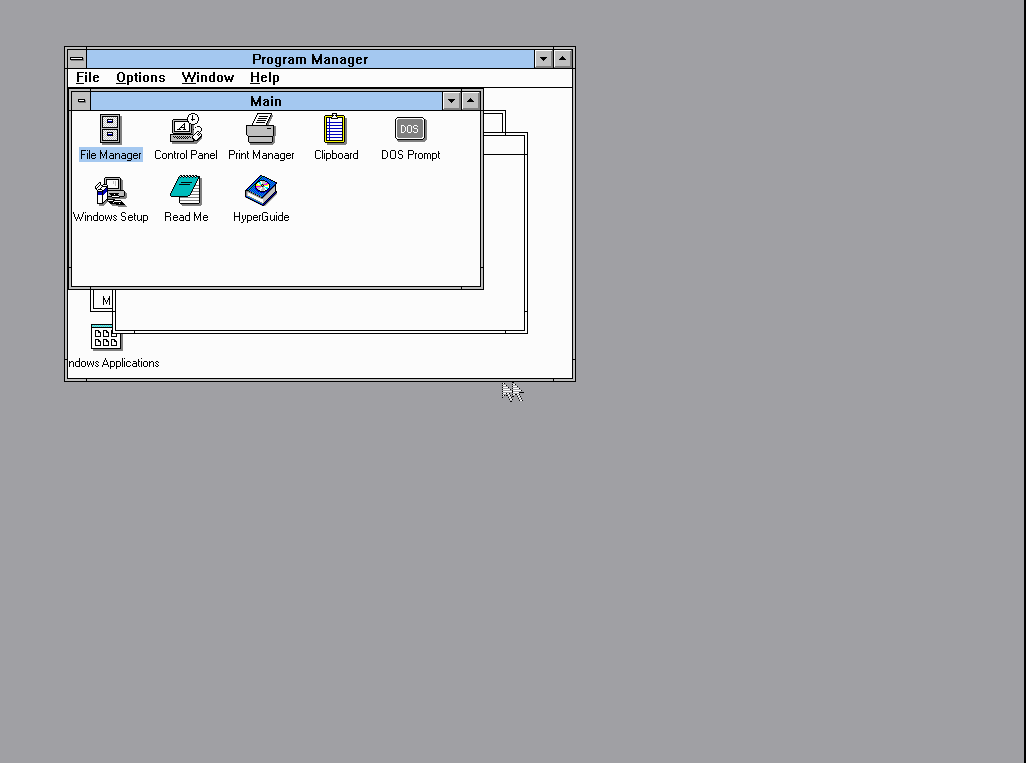The image size is (1026, 763).
Task: Minimize the Program Manager window
Action: pyautogui.click(x=543, y=59)
